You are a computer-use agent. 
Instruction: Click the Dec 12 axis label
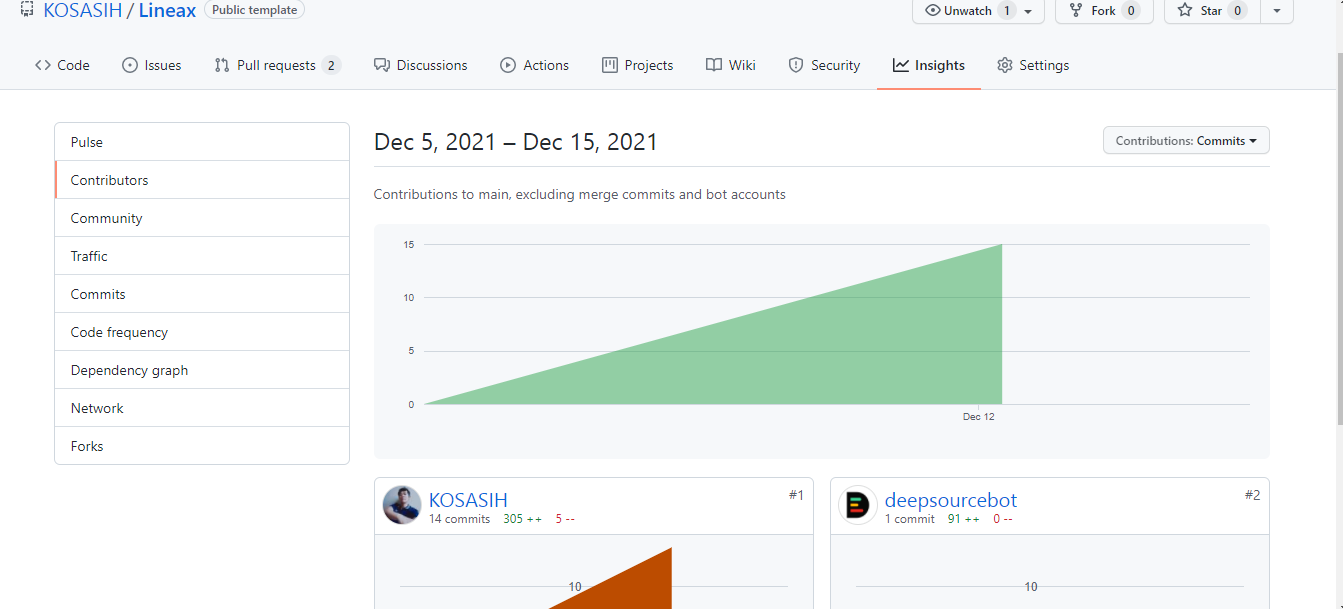pos(979,417)
